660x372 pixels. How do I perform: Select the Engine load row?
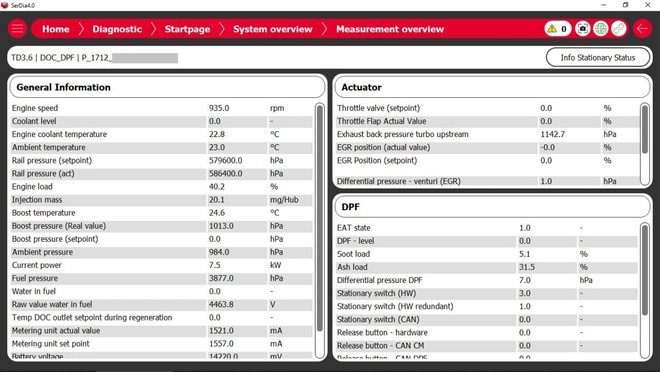point(162,186)
